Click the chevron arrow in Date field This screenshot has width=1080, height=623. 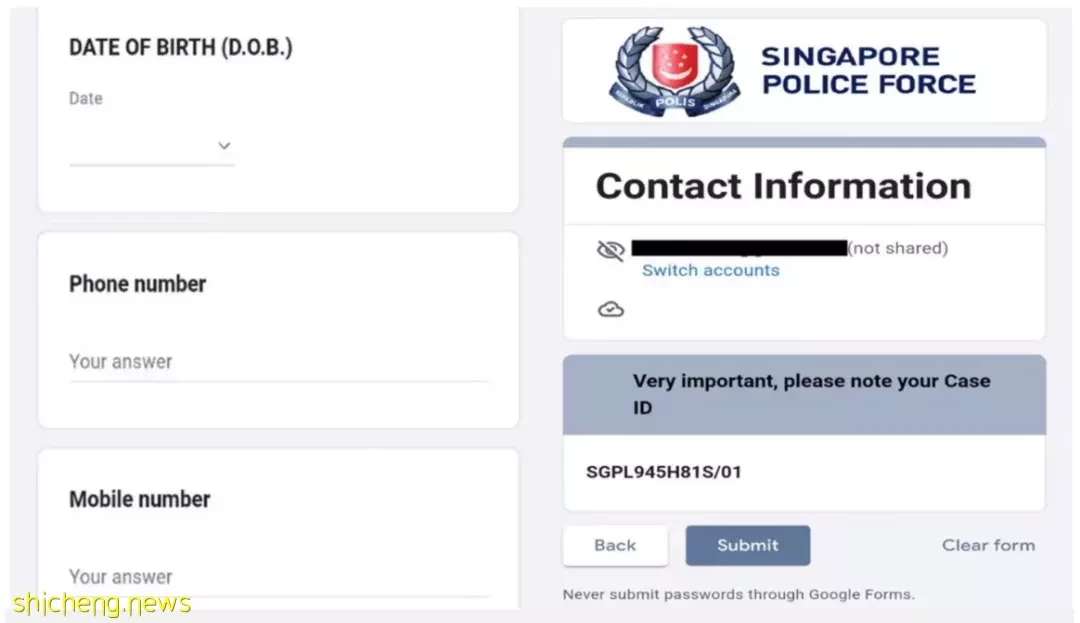[x=224, y=146]
